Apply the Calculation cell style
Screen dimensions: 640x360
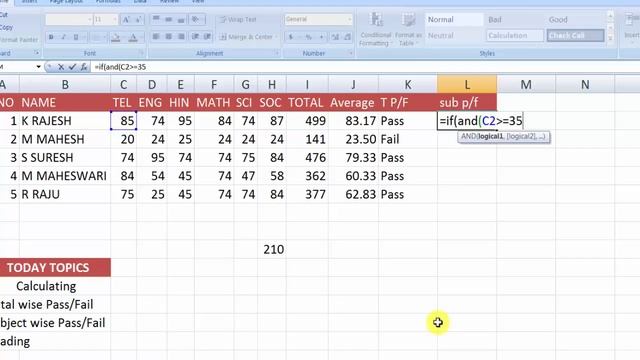click(515, 36)
